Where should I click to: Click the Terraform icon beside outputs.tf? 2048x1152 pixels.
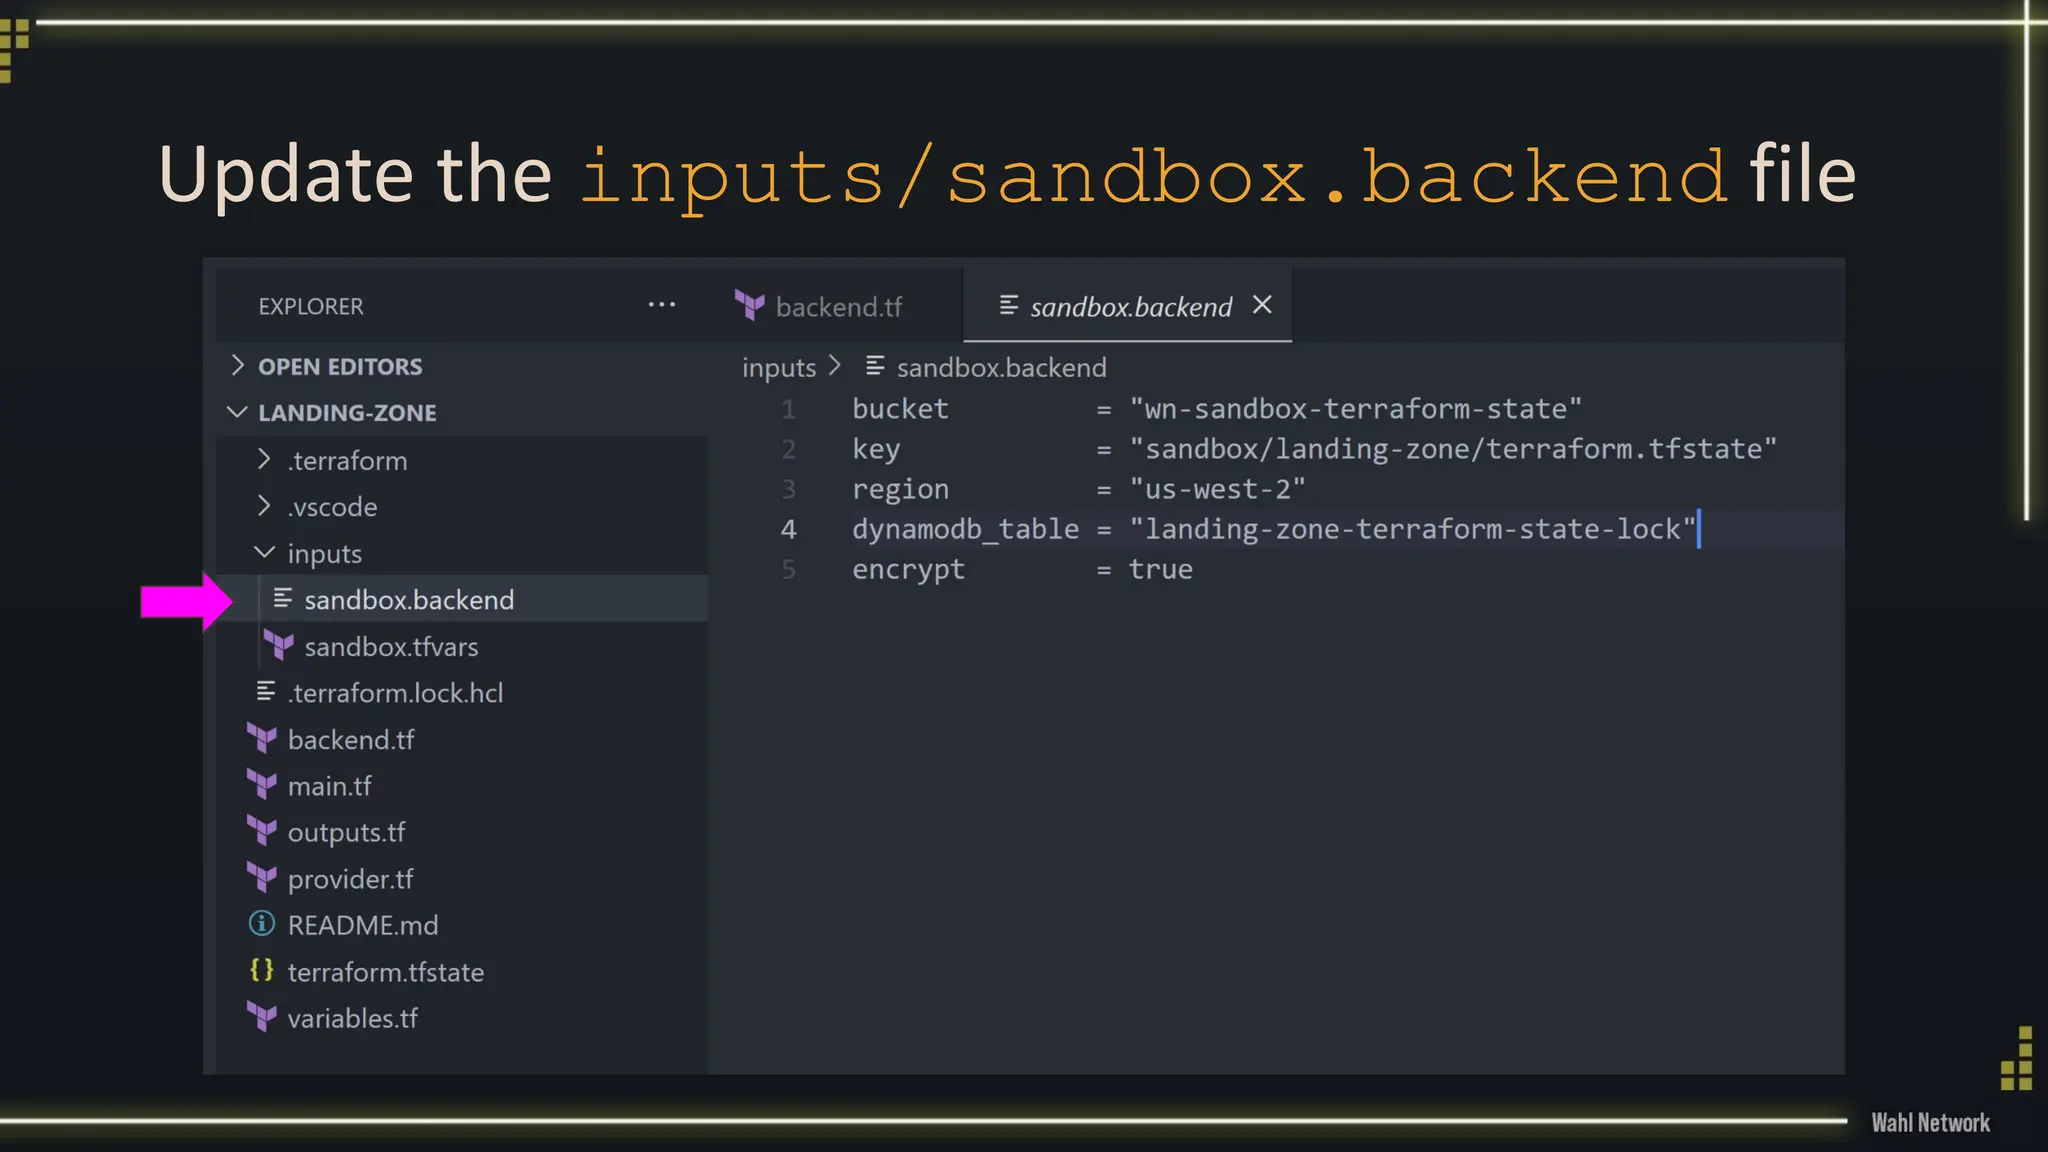262,832
